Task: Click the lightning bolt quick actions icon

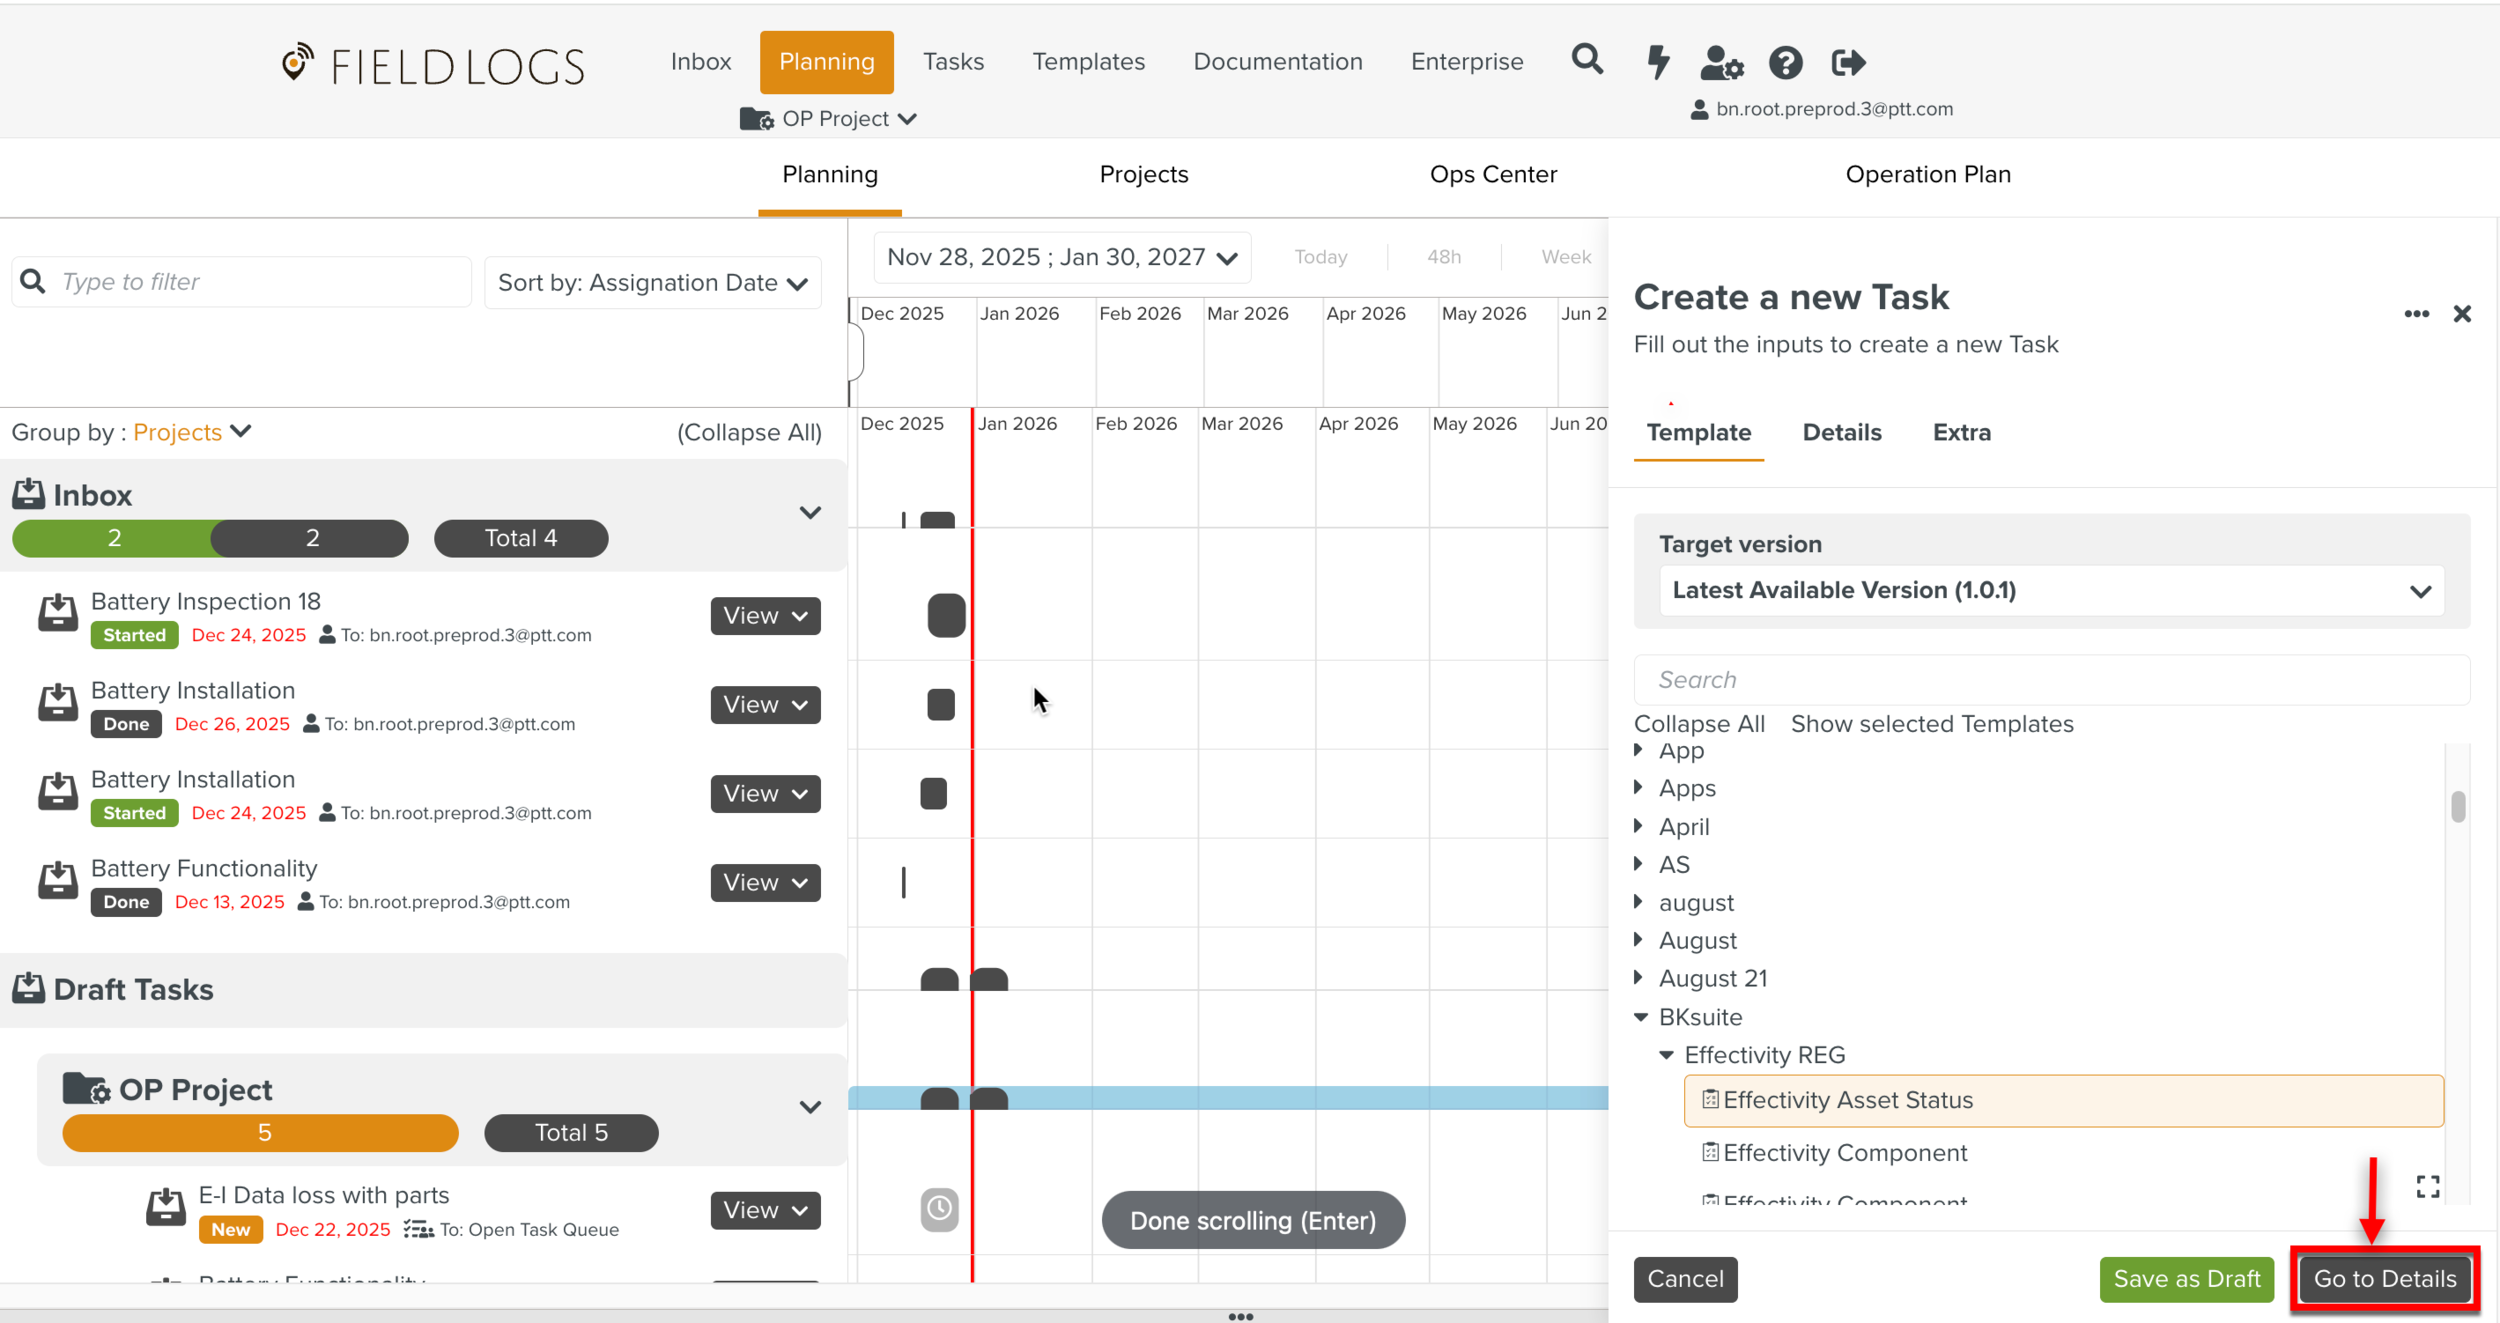Action: 1657,62
